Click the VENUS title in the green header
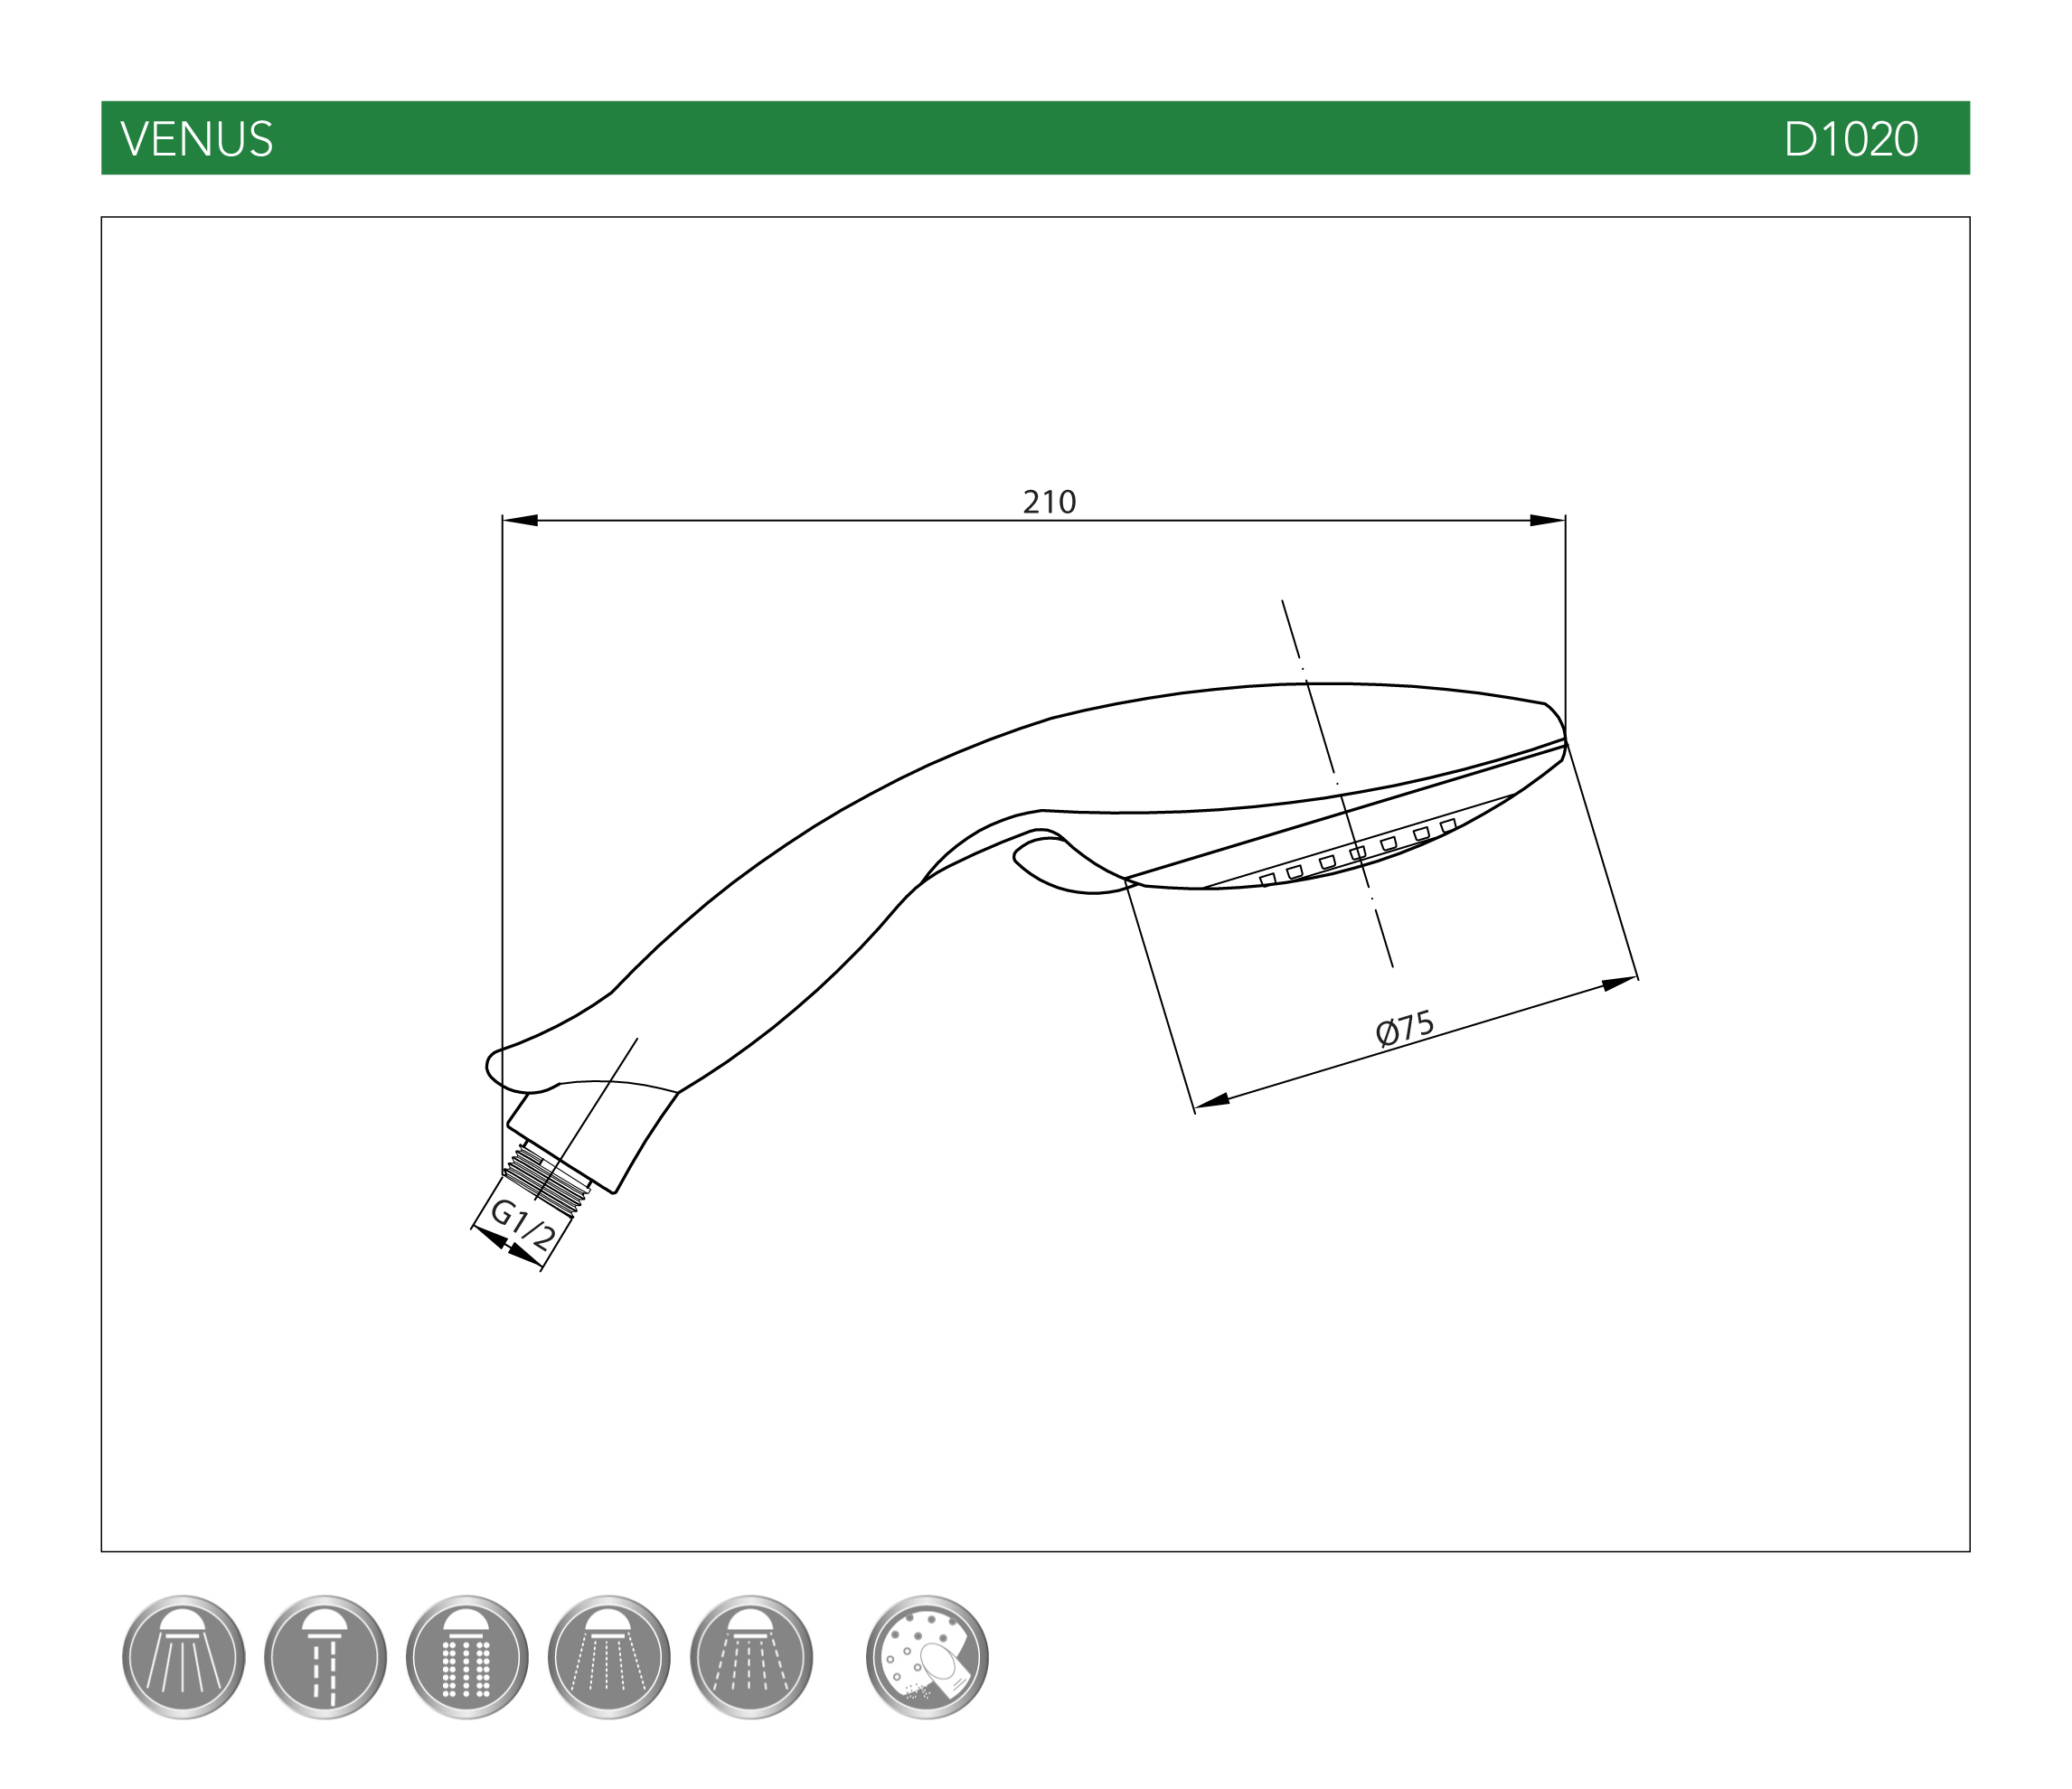 click(197, 139)
